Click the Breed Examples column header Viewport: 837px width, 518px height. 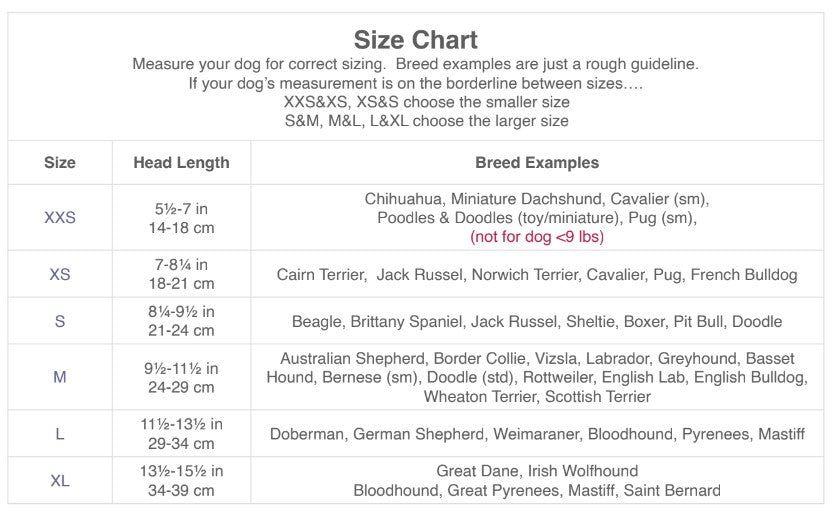pyautogui.click(x=537, y=162)
